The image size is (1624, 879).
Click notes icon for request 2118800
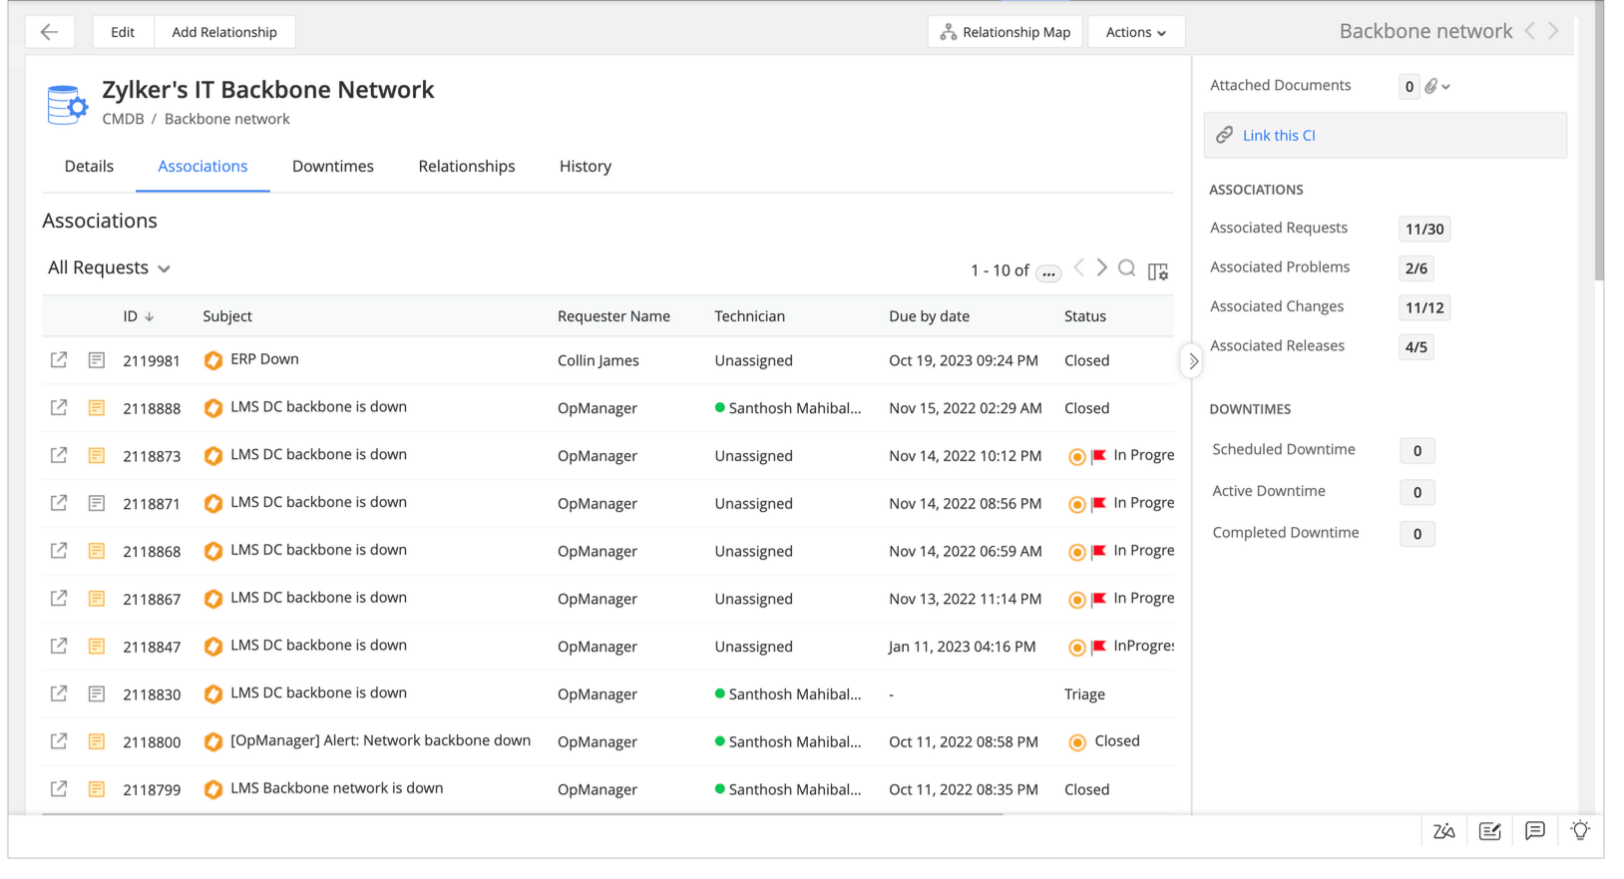click(96, 741)
